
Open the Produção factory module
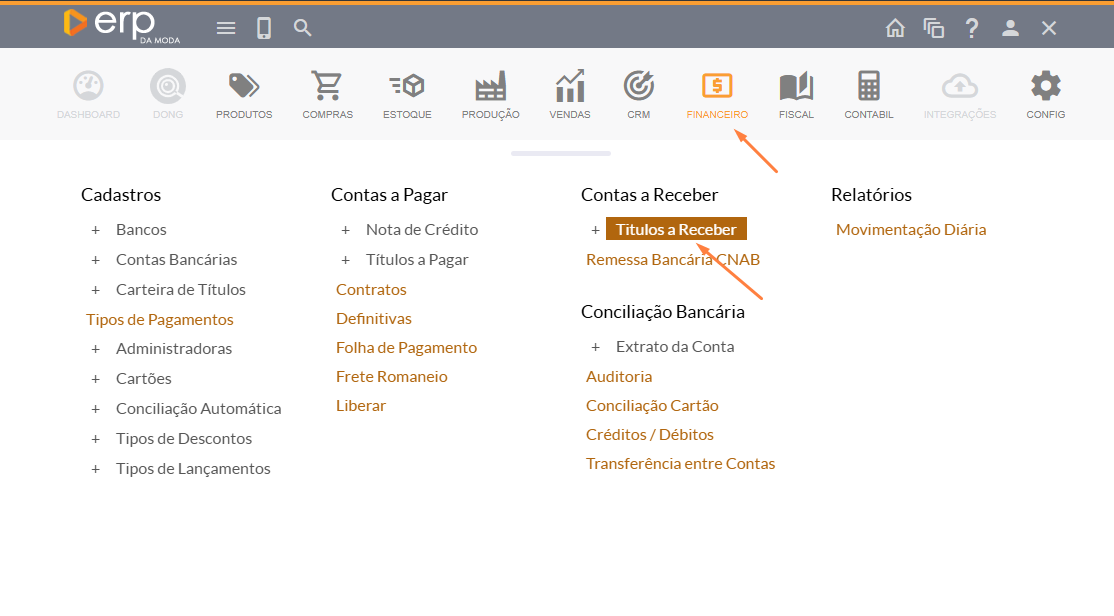pyautogui.click(x=490, y=94)
